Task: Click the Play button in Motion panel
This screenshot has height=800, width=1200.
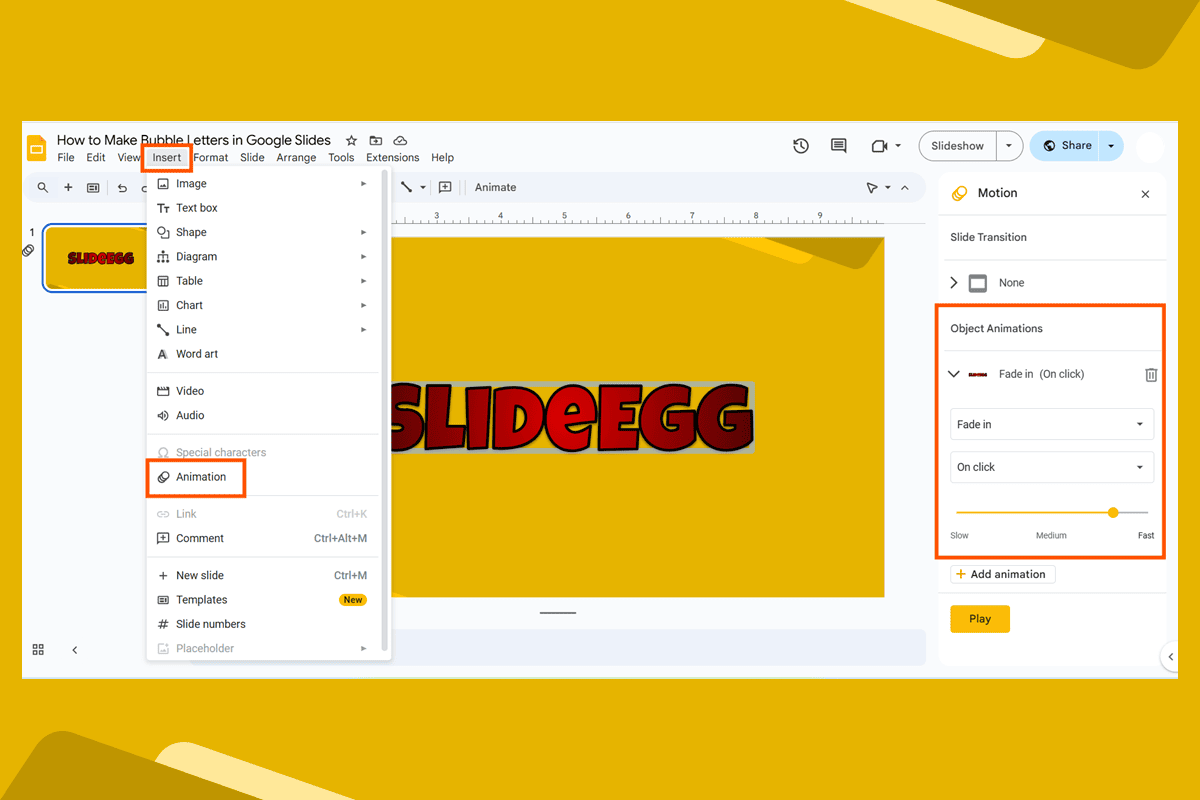Action: coord(979,618)
